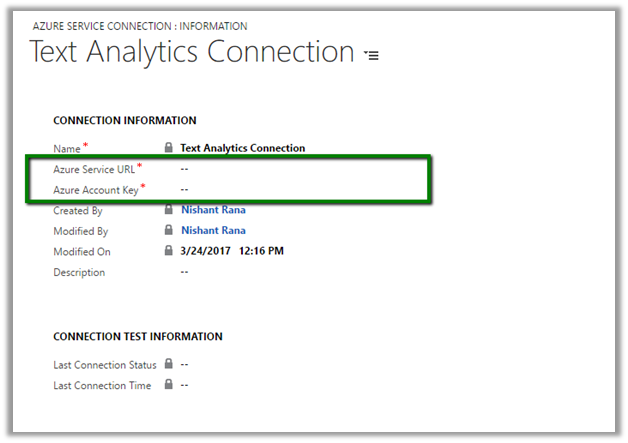Open the form selector next to the title
628x443 pixels.
pos(373,56)
